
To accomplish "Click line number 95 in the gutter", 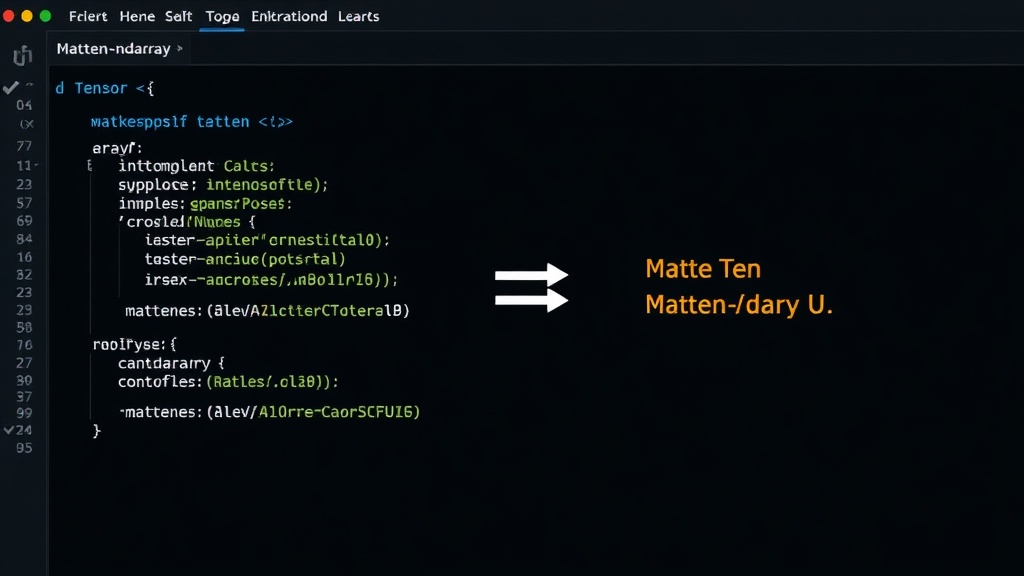I will click(24, 448).
